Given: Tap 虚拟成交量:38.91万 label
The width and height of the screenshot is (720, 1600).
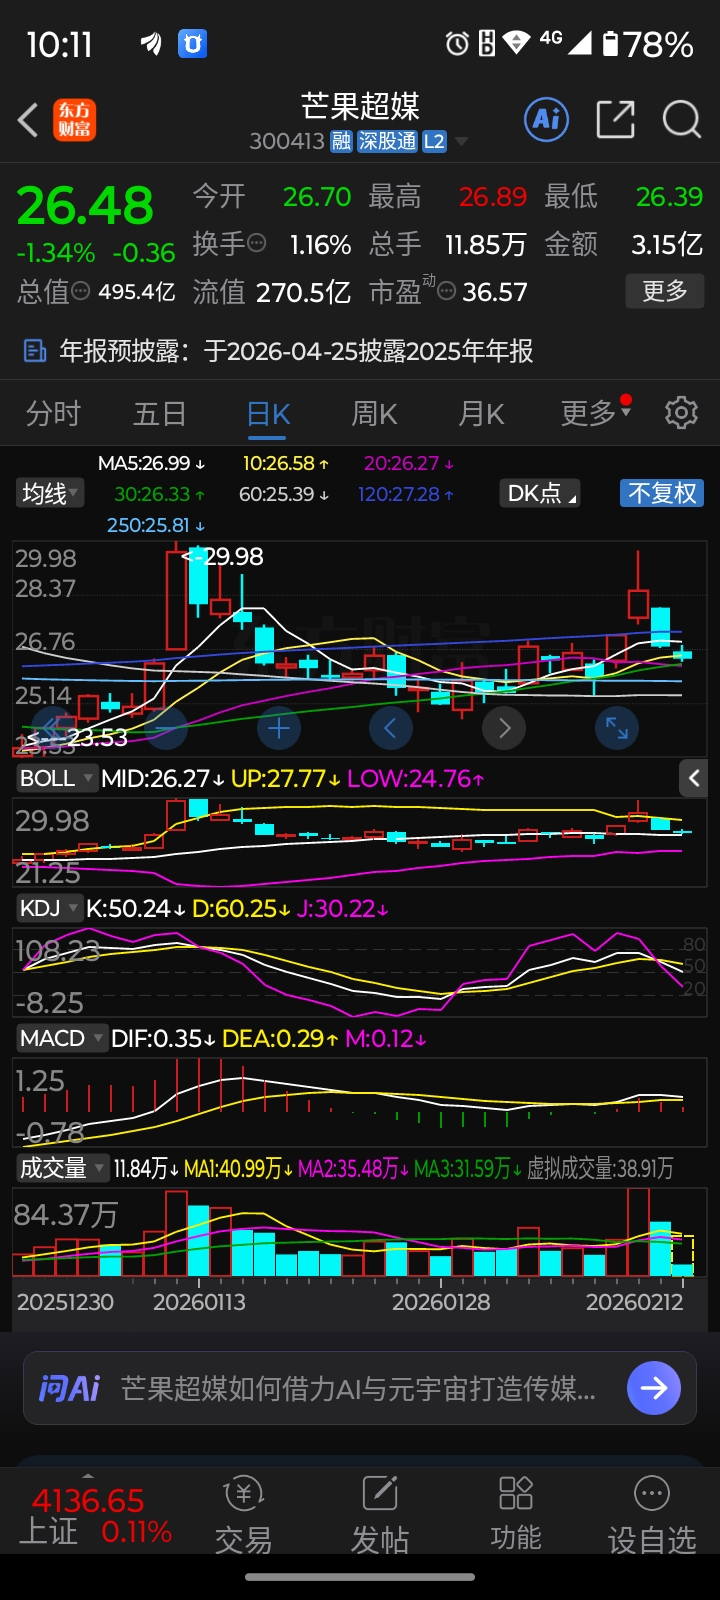Looking at the screenshot, I should [x=600, y=1168].
